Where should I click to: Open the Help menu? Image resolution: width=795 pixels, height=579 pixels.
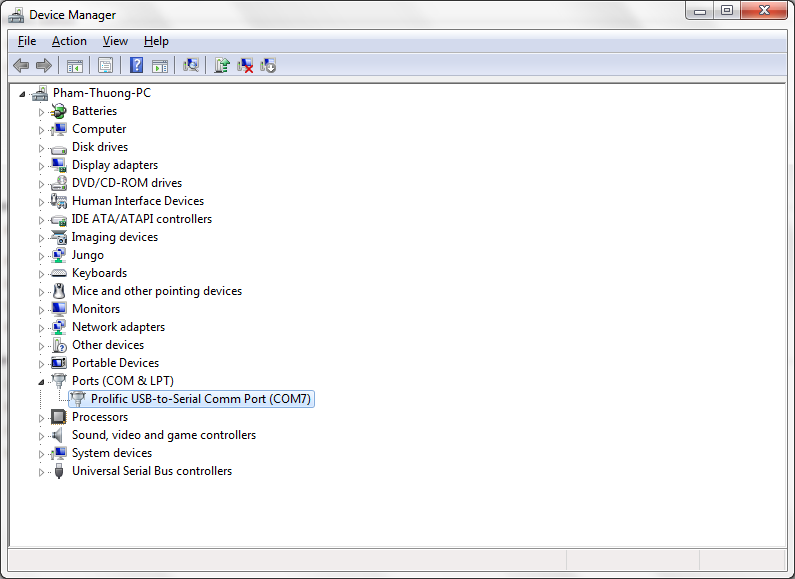click(156, 41)
